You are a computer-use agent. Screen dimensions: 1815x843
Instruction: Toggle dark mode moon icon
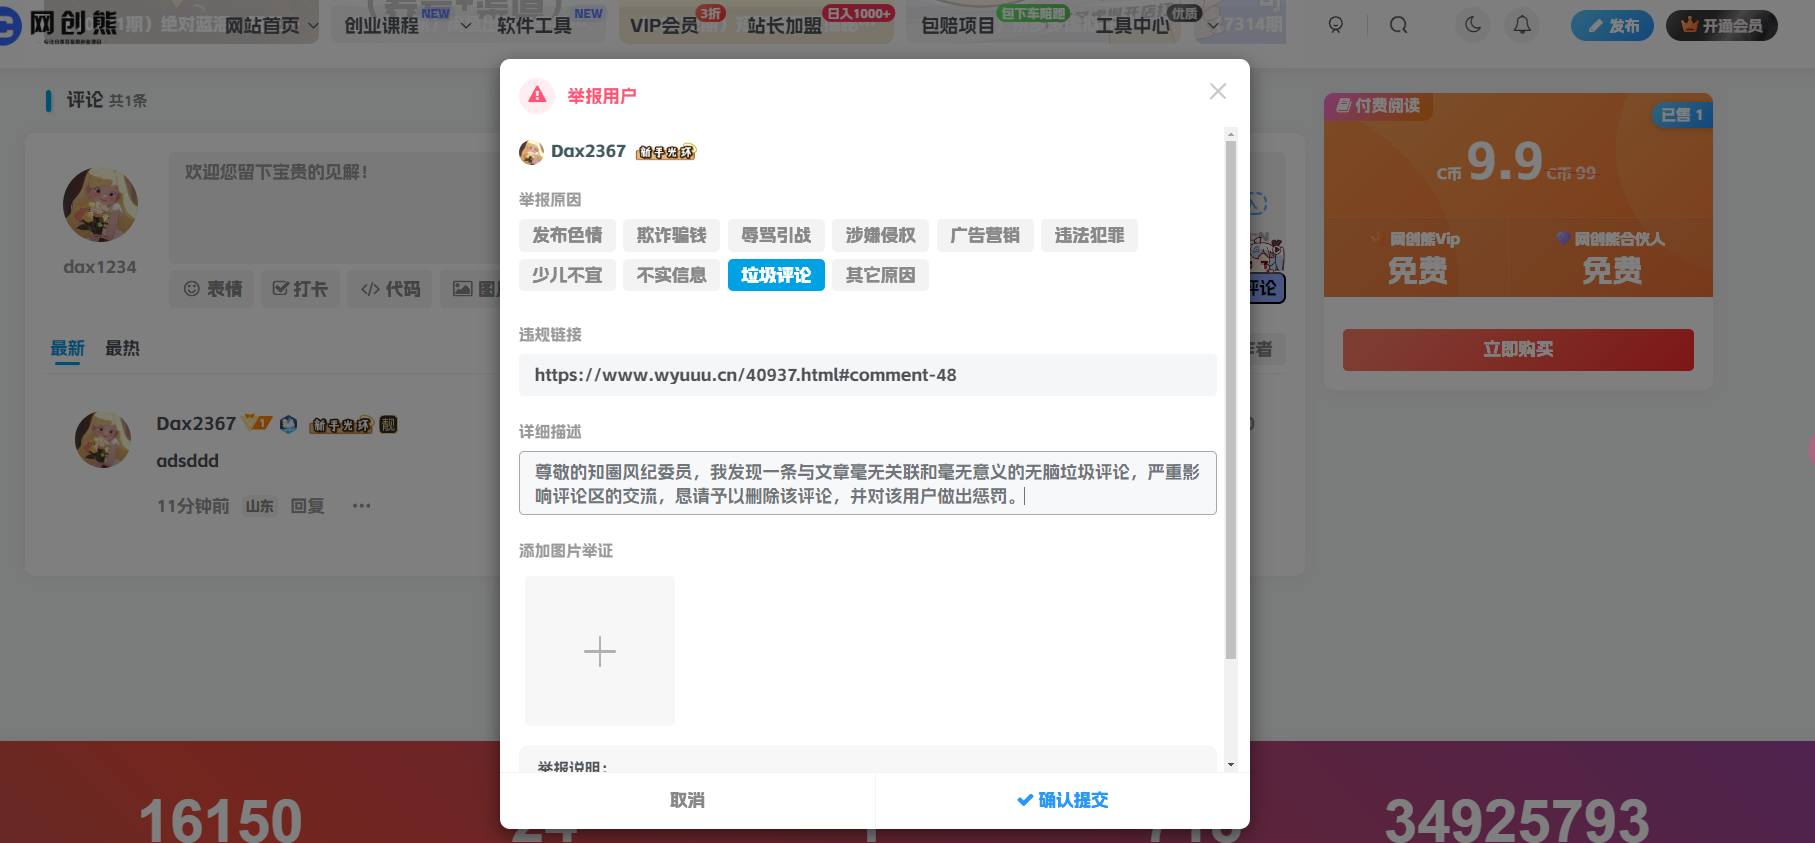click(1473, 25)
